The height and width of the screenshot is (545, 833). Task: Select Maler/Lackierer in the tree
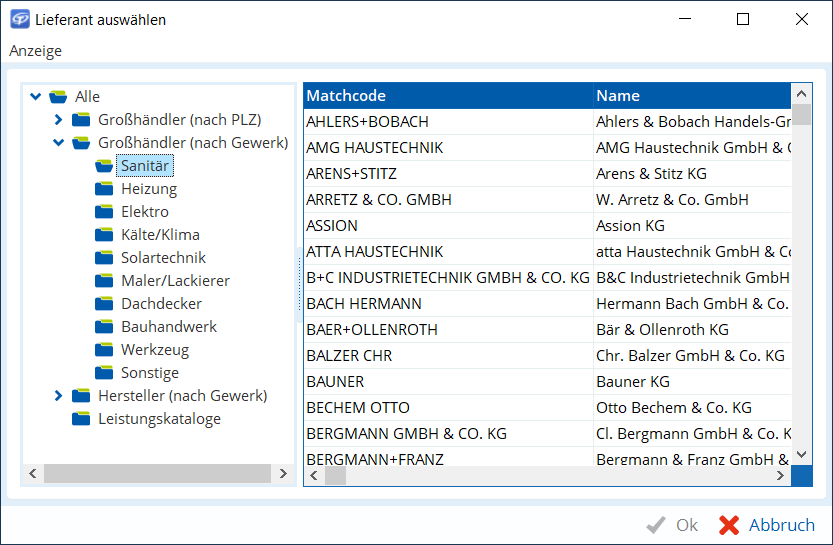pyautogui.click(x=175, y=281)
